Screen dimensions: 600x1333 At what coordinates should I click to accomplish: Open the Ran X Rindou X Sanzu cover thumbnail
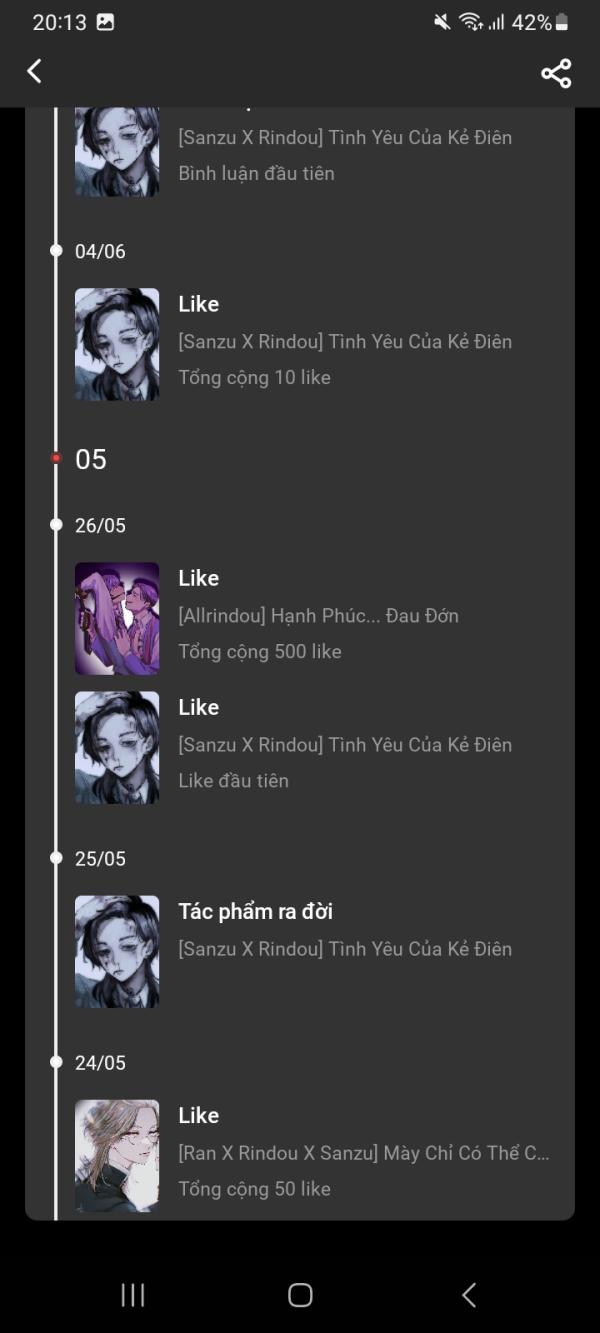117,1156
